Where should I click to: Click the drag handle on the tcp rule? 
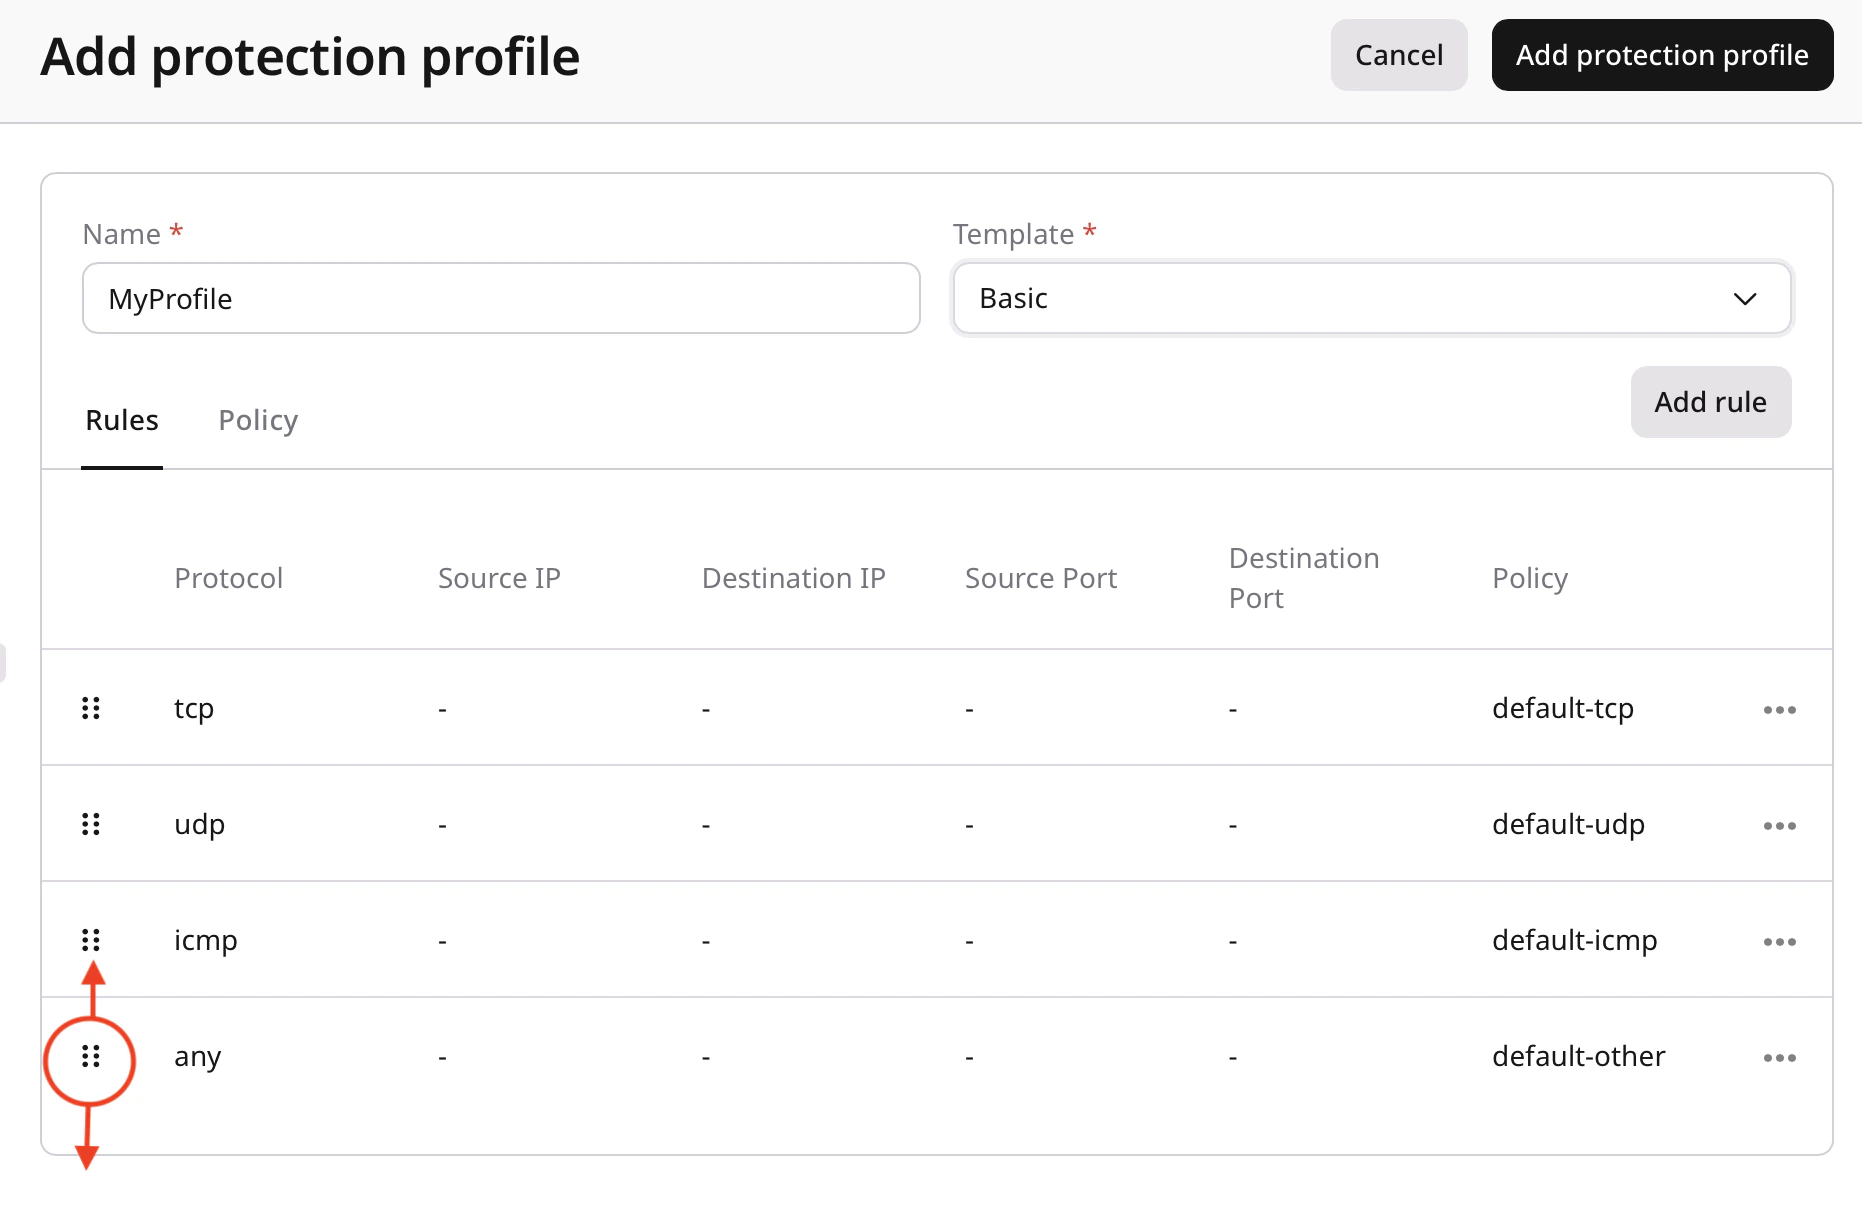(x=91, y=708)
